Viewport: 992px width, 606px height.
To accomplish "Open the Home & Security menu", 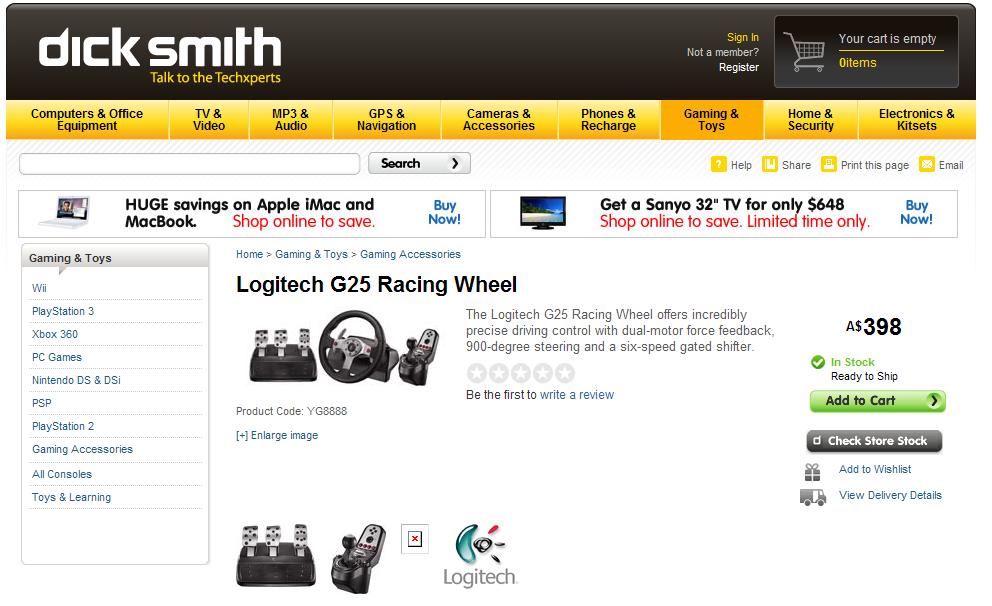I will (x=811, y=120).
